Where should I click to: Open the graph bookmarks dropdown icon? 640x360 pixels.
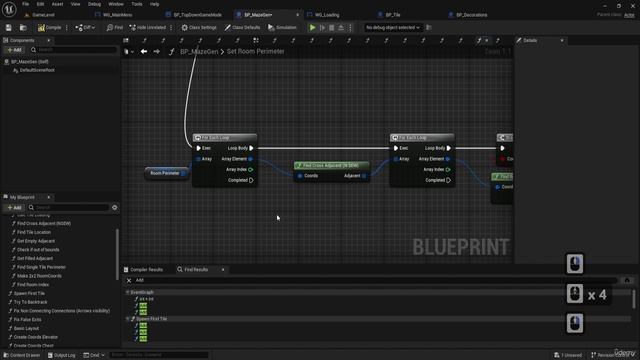[128, 51]
